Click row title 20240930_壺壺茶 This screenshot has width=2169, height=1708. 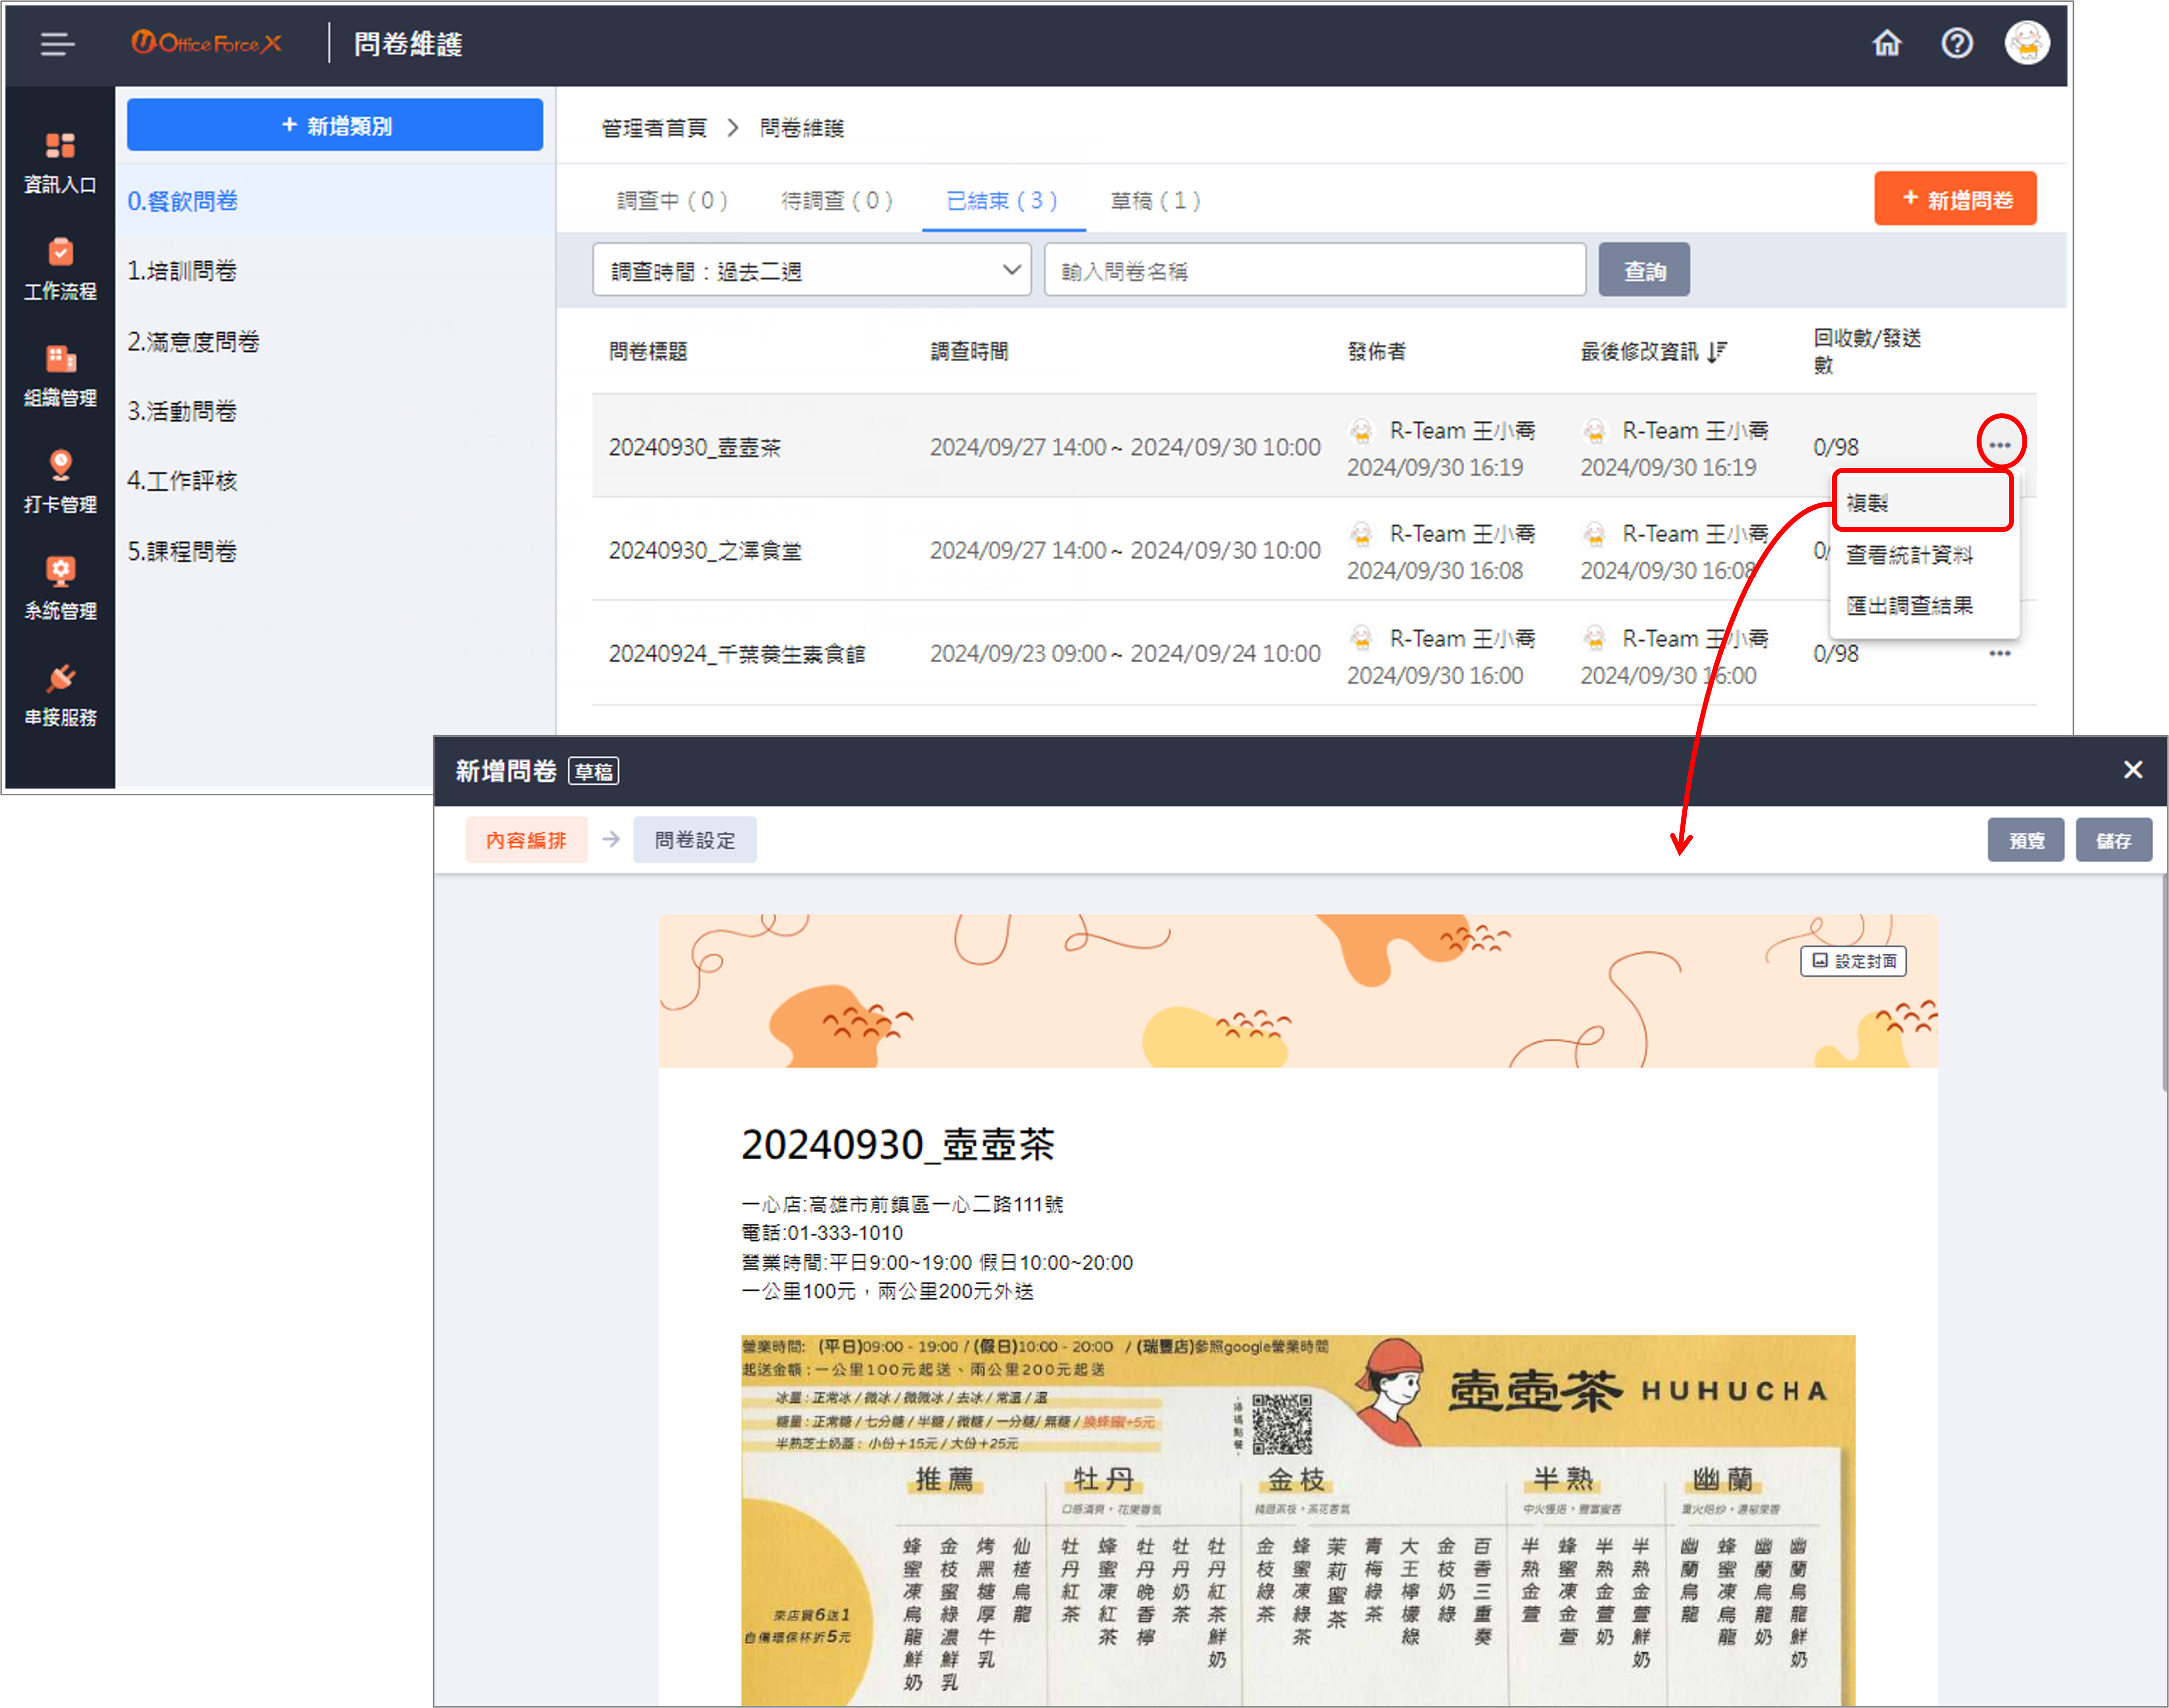point(695,447)
